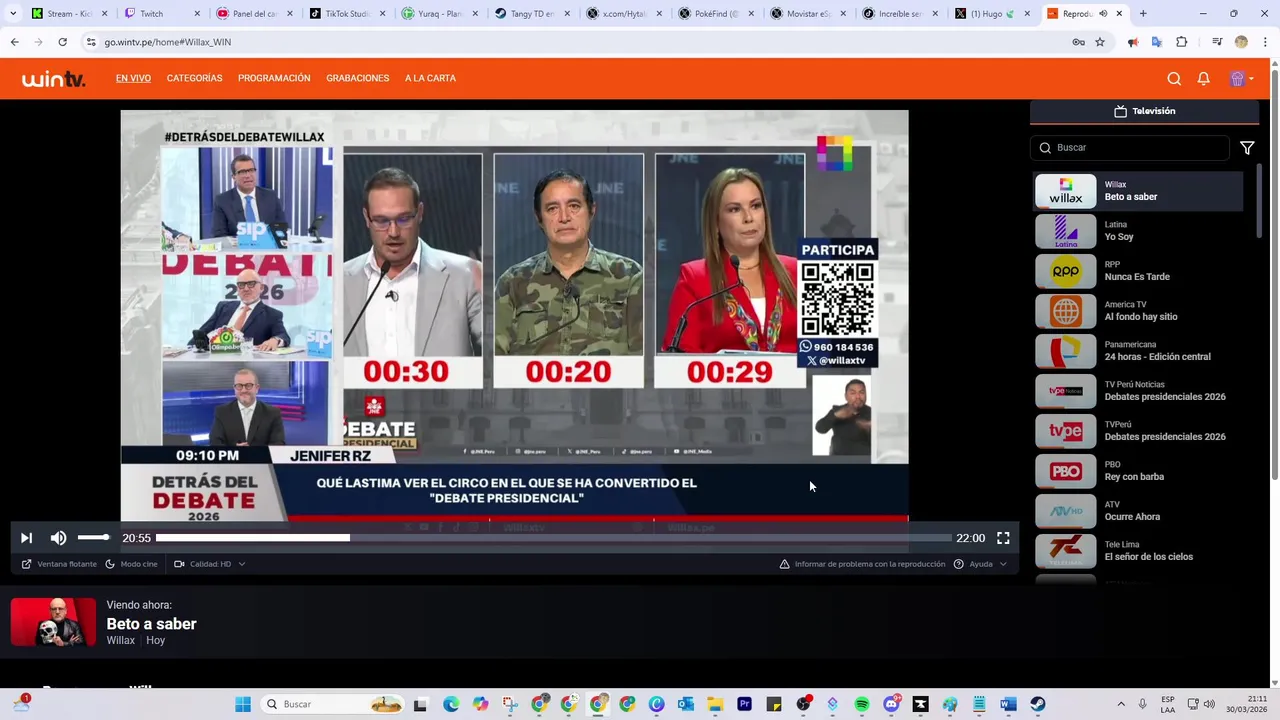Click the channel Buscar search field

click(1130, 147)
